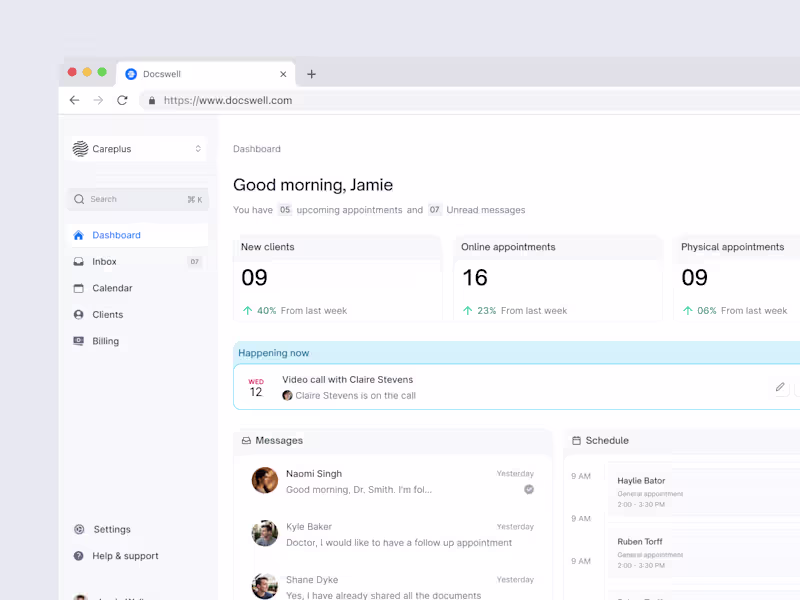The width and height of the screenshot is (800, 600).
Task: Click the sidebar Search field
Action: click(137, 199)
